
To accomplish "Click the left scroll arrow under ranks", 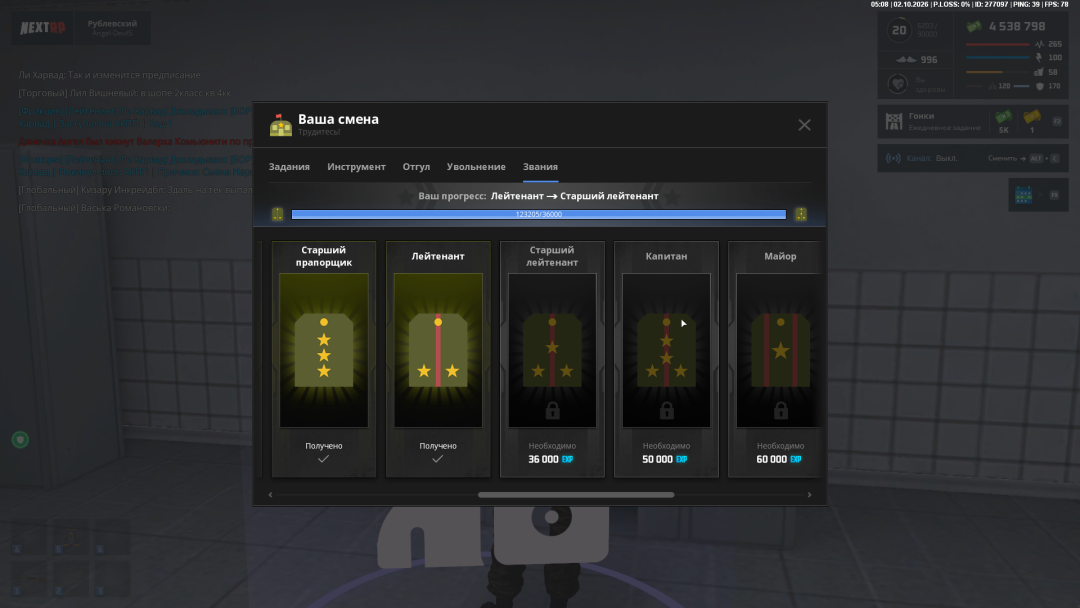I will coord(270,494).
